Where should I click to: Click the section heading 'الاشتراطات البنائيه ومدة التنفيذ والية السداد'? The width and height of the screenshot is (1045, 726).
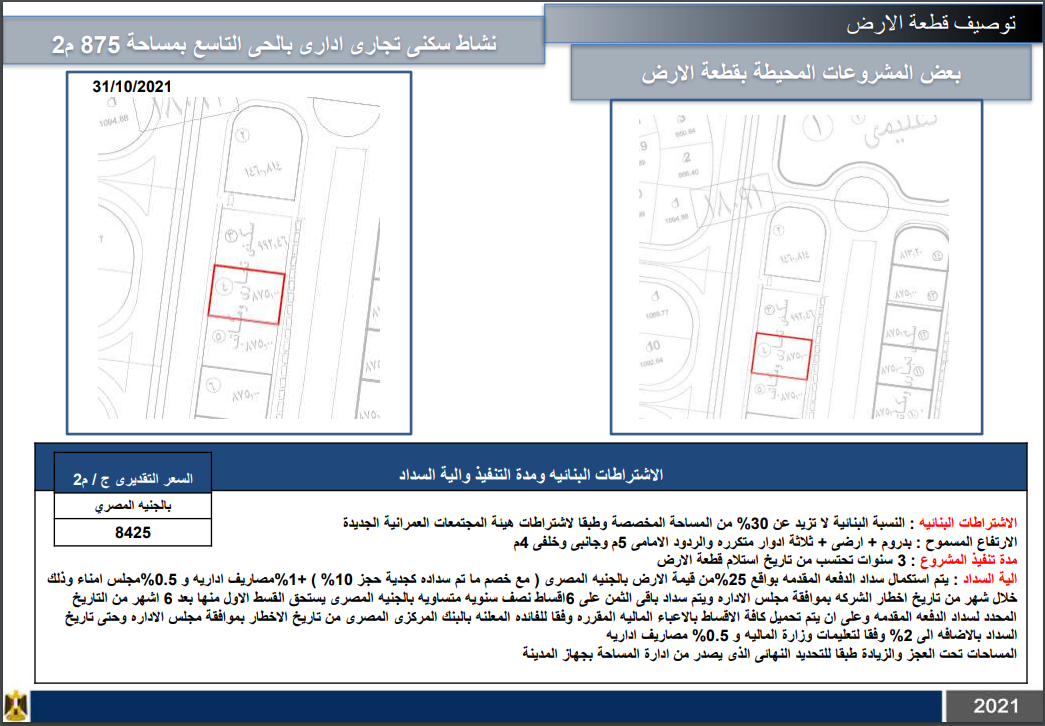pyautogui.click(x=531, y=475)
